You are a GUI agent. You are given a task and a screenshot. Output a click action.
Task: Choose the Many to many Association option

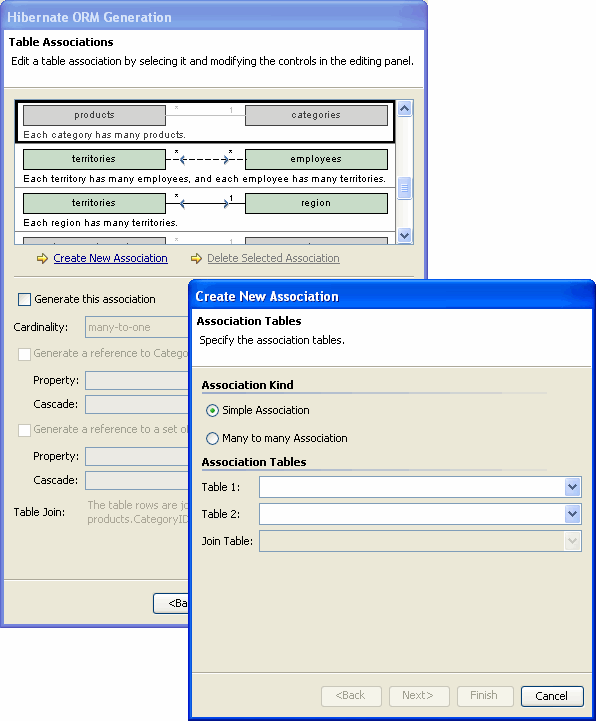pyautogui.click(x=212, y=438)
